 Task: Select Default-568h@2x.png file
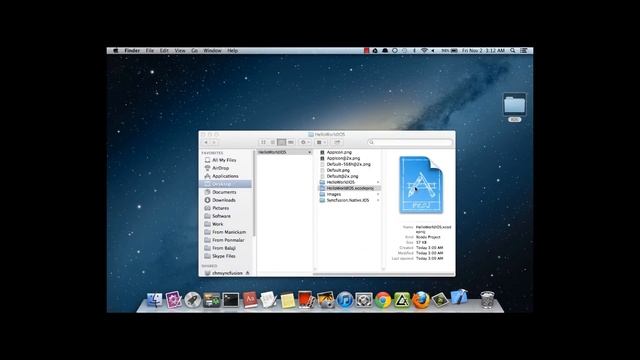coord(349,164)
